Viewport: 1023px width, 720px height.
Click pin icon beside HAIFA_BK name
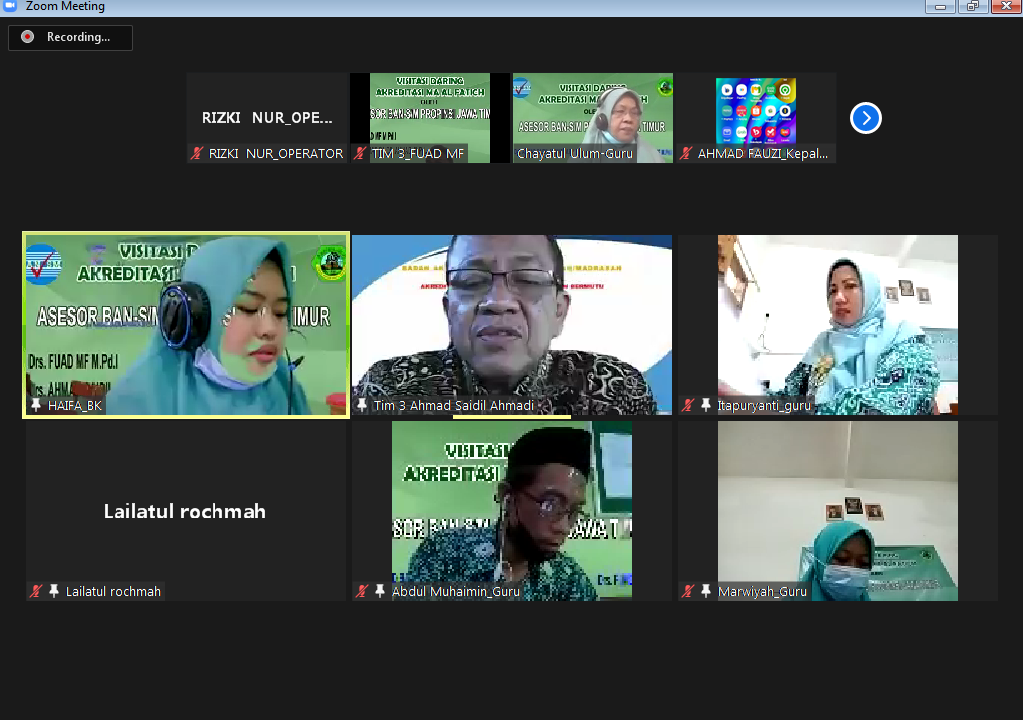point(37,405)
